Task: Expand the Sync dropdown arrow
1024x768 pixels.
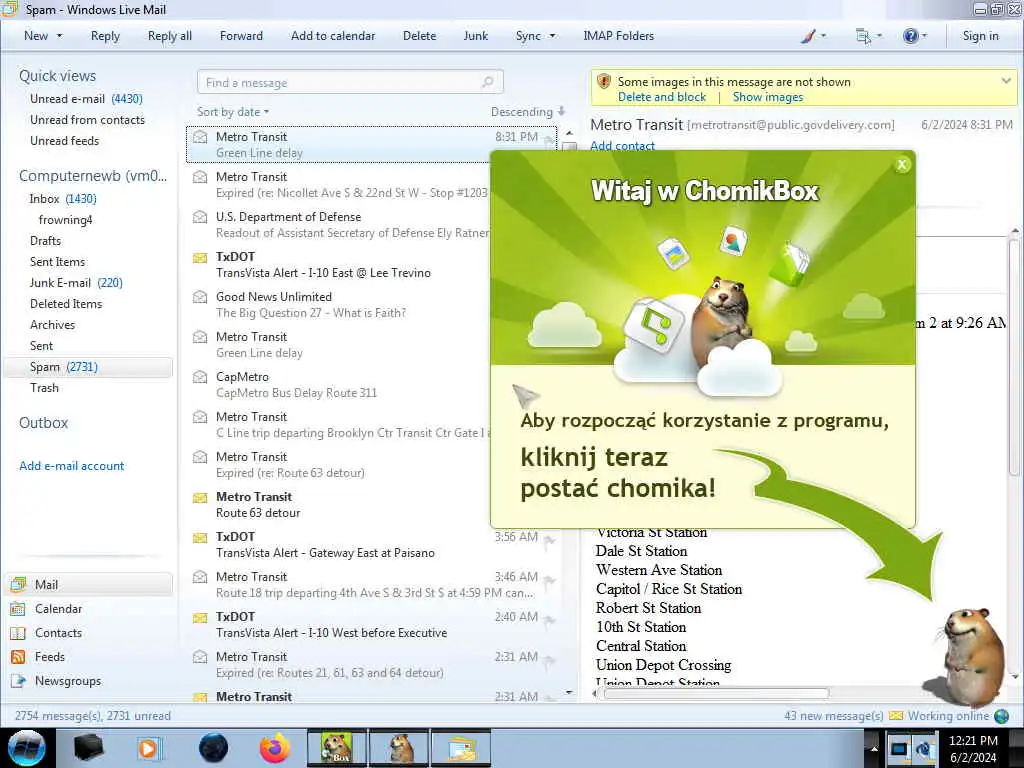Action: coord(552,36)
